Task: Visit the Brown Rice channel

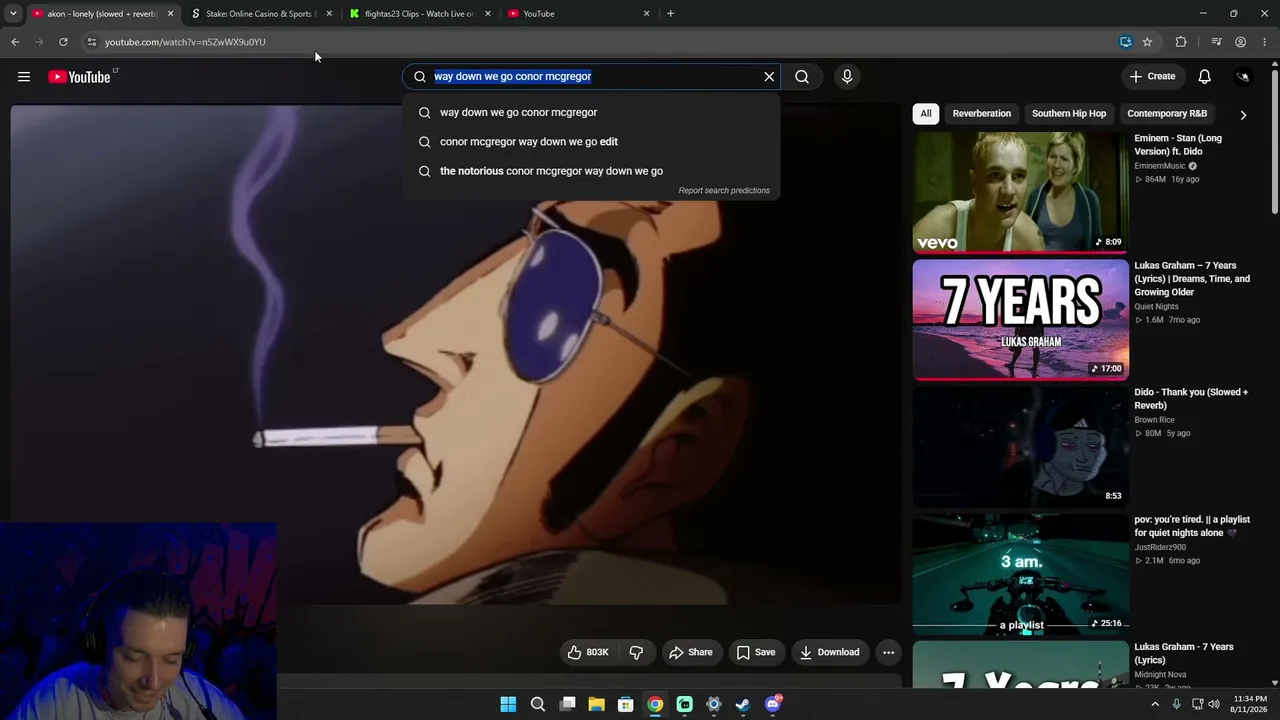Action: (1154, 420)
